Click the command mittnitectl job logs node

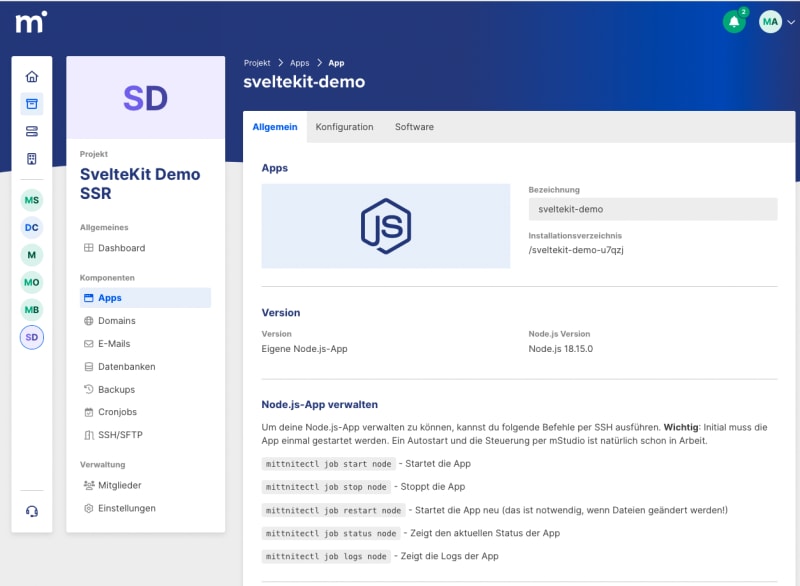point(326,556)
